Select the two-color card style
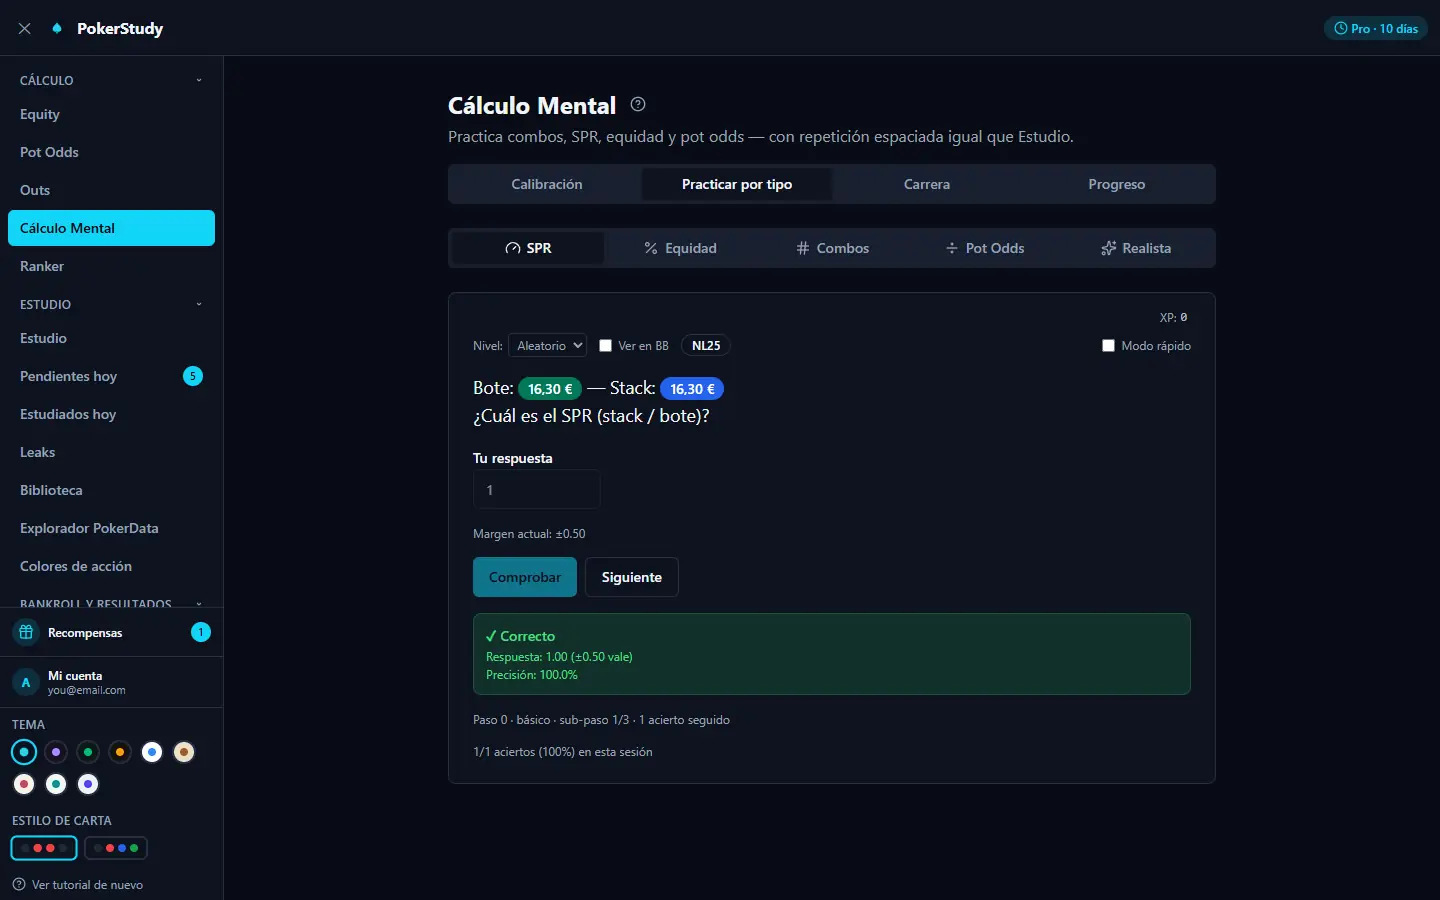Viewport: 1440px width, 900px height. click(44, 848)
